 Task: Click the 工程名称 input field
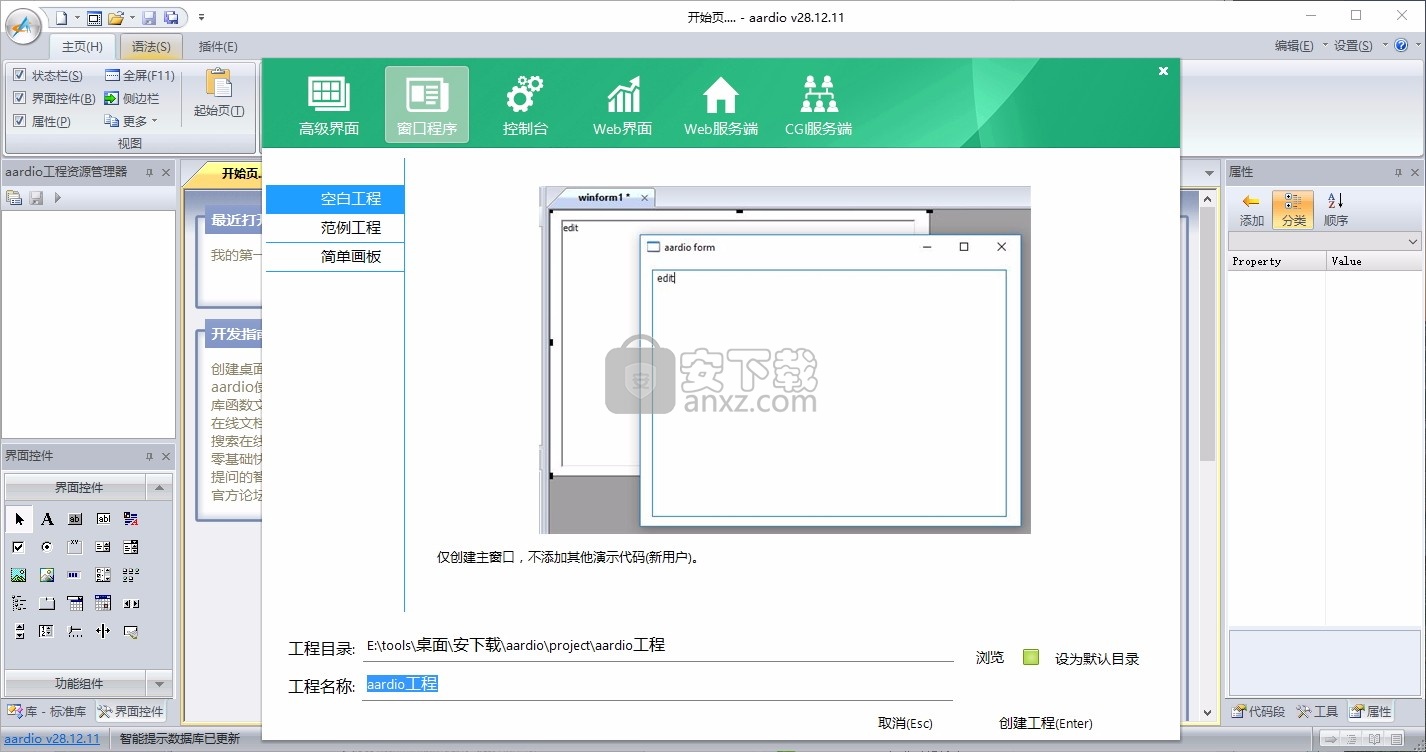(658, 684)
